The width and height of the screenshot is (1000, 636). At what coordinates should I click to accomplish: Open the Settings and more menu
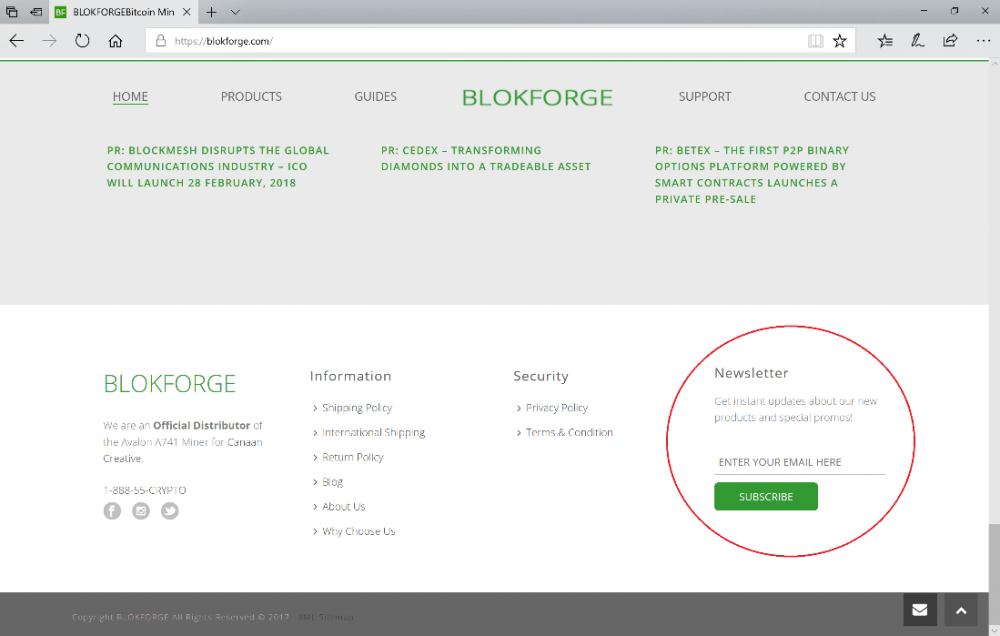[984, 40]
